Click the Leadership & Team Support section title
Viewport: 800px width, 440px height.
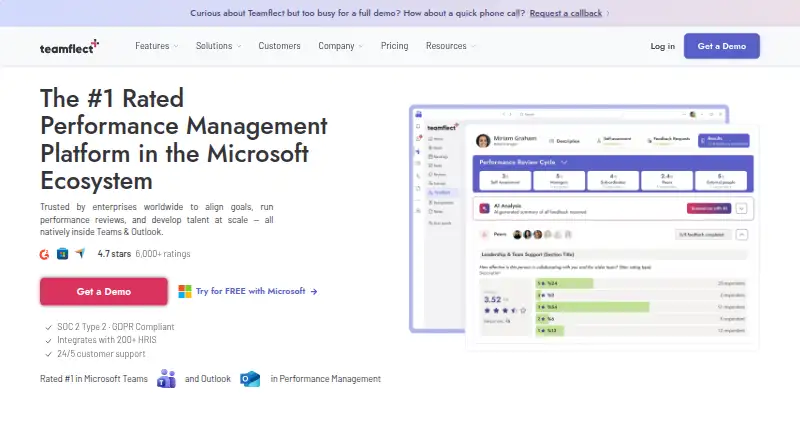click(528, 254)
